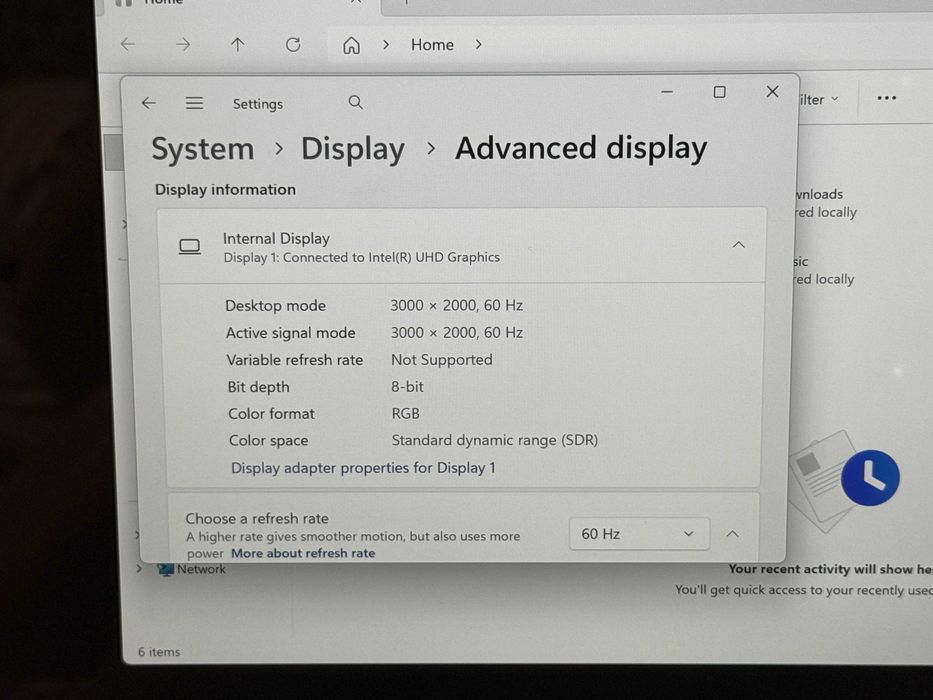
Task: Collapse the Internal Display section
Action: point(738,245)
